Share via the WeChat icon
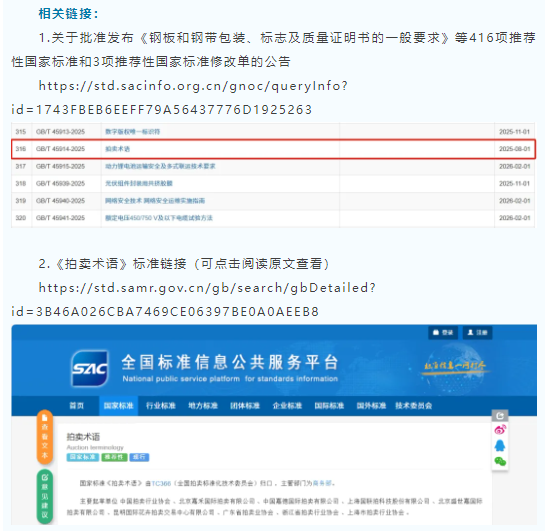The width and height of the screenshot is (548, 531). tap(500, 461)
